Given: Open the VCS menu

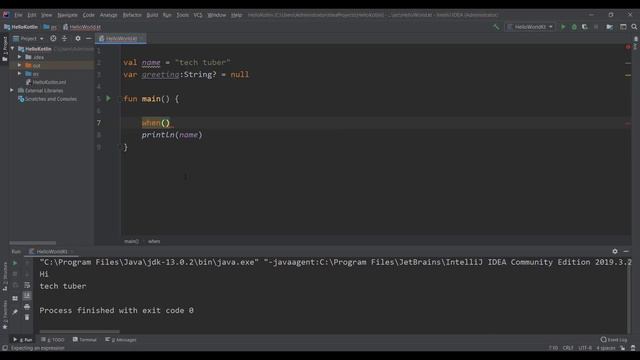Looking at the screenshot, I should pyautogui.click(x=198, y=15).
